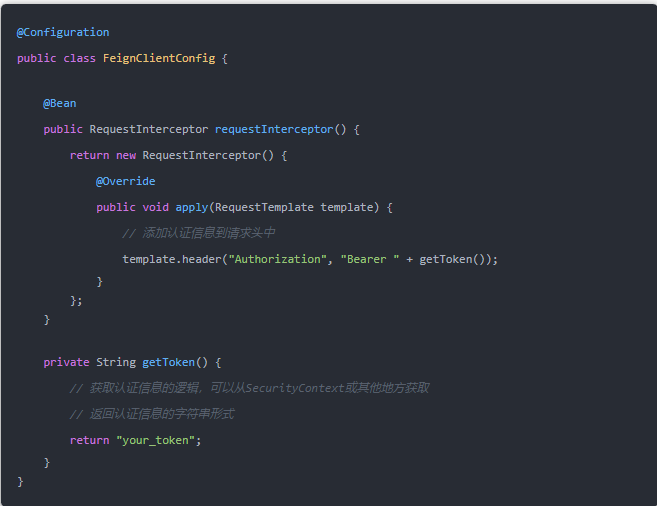Click the comment above template.header line
Image resolution: width=657 pixels, height=506 pixels.
tap(198, 233)
